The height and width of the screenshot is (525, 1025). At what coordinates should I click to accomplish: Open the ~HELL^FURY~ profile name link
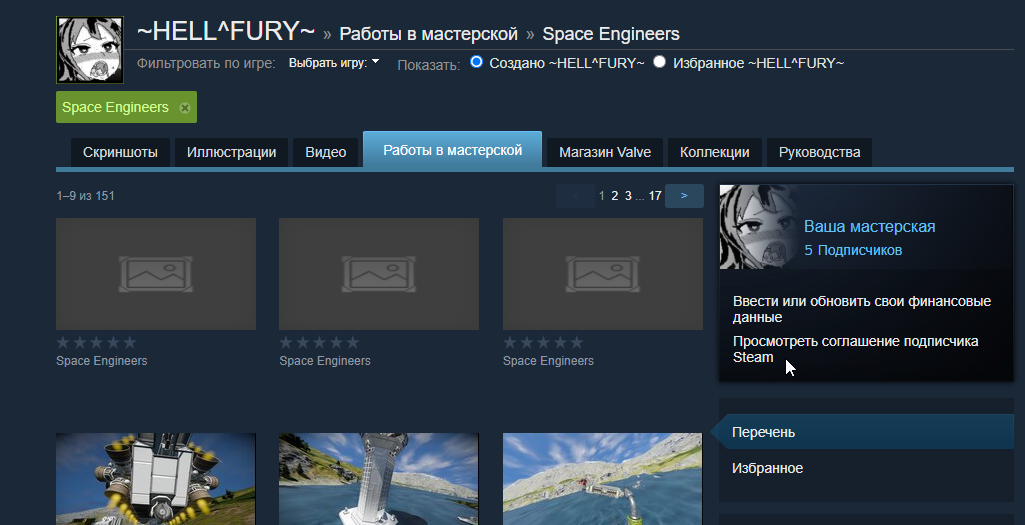(226, 31)
